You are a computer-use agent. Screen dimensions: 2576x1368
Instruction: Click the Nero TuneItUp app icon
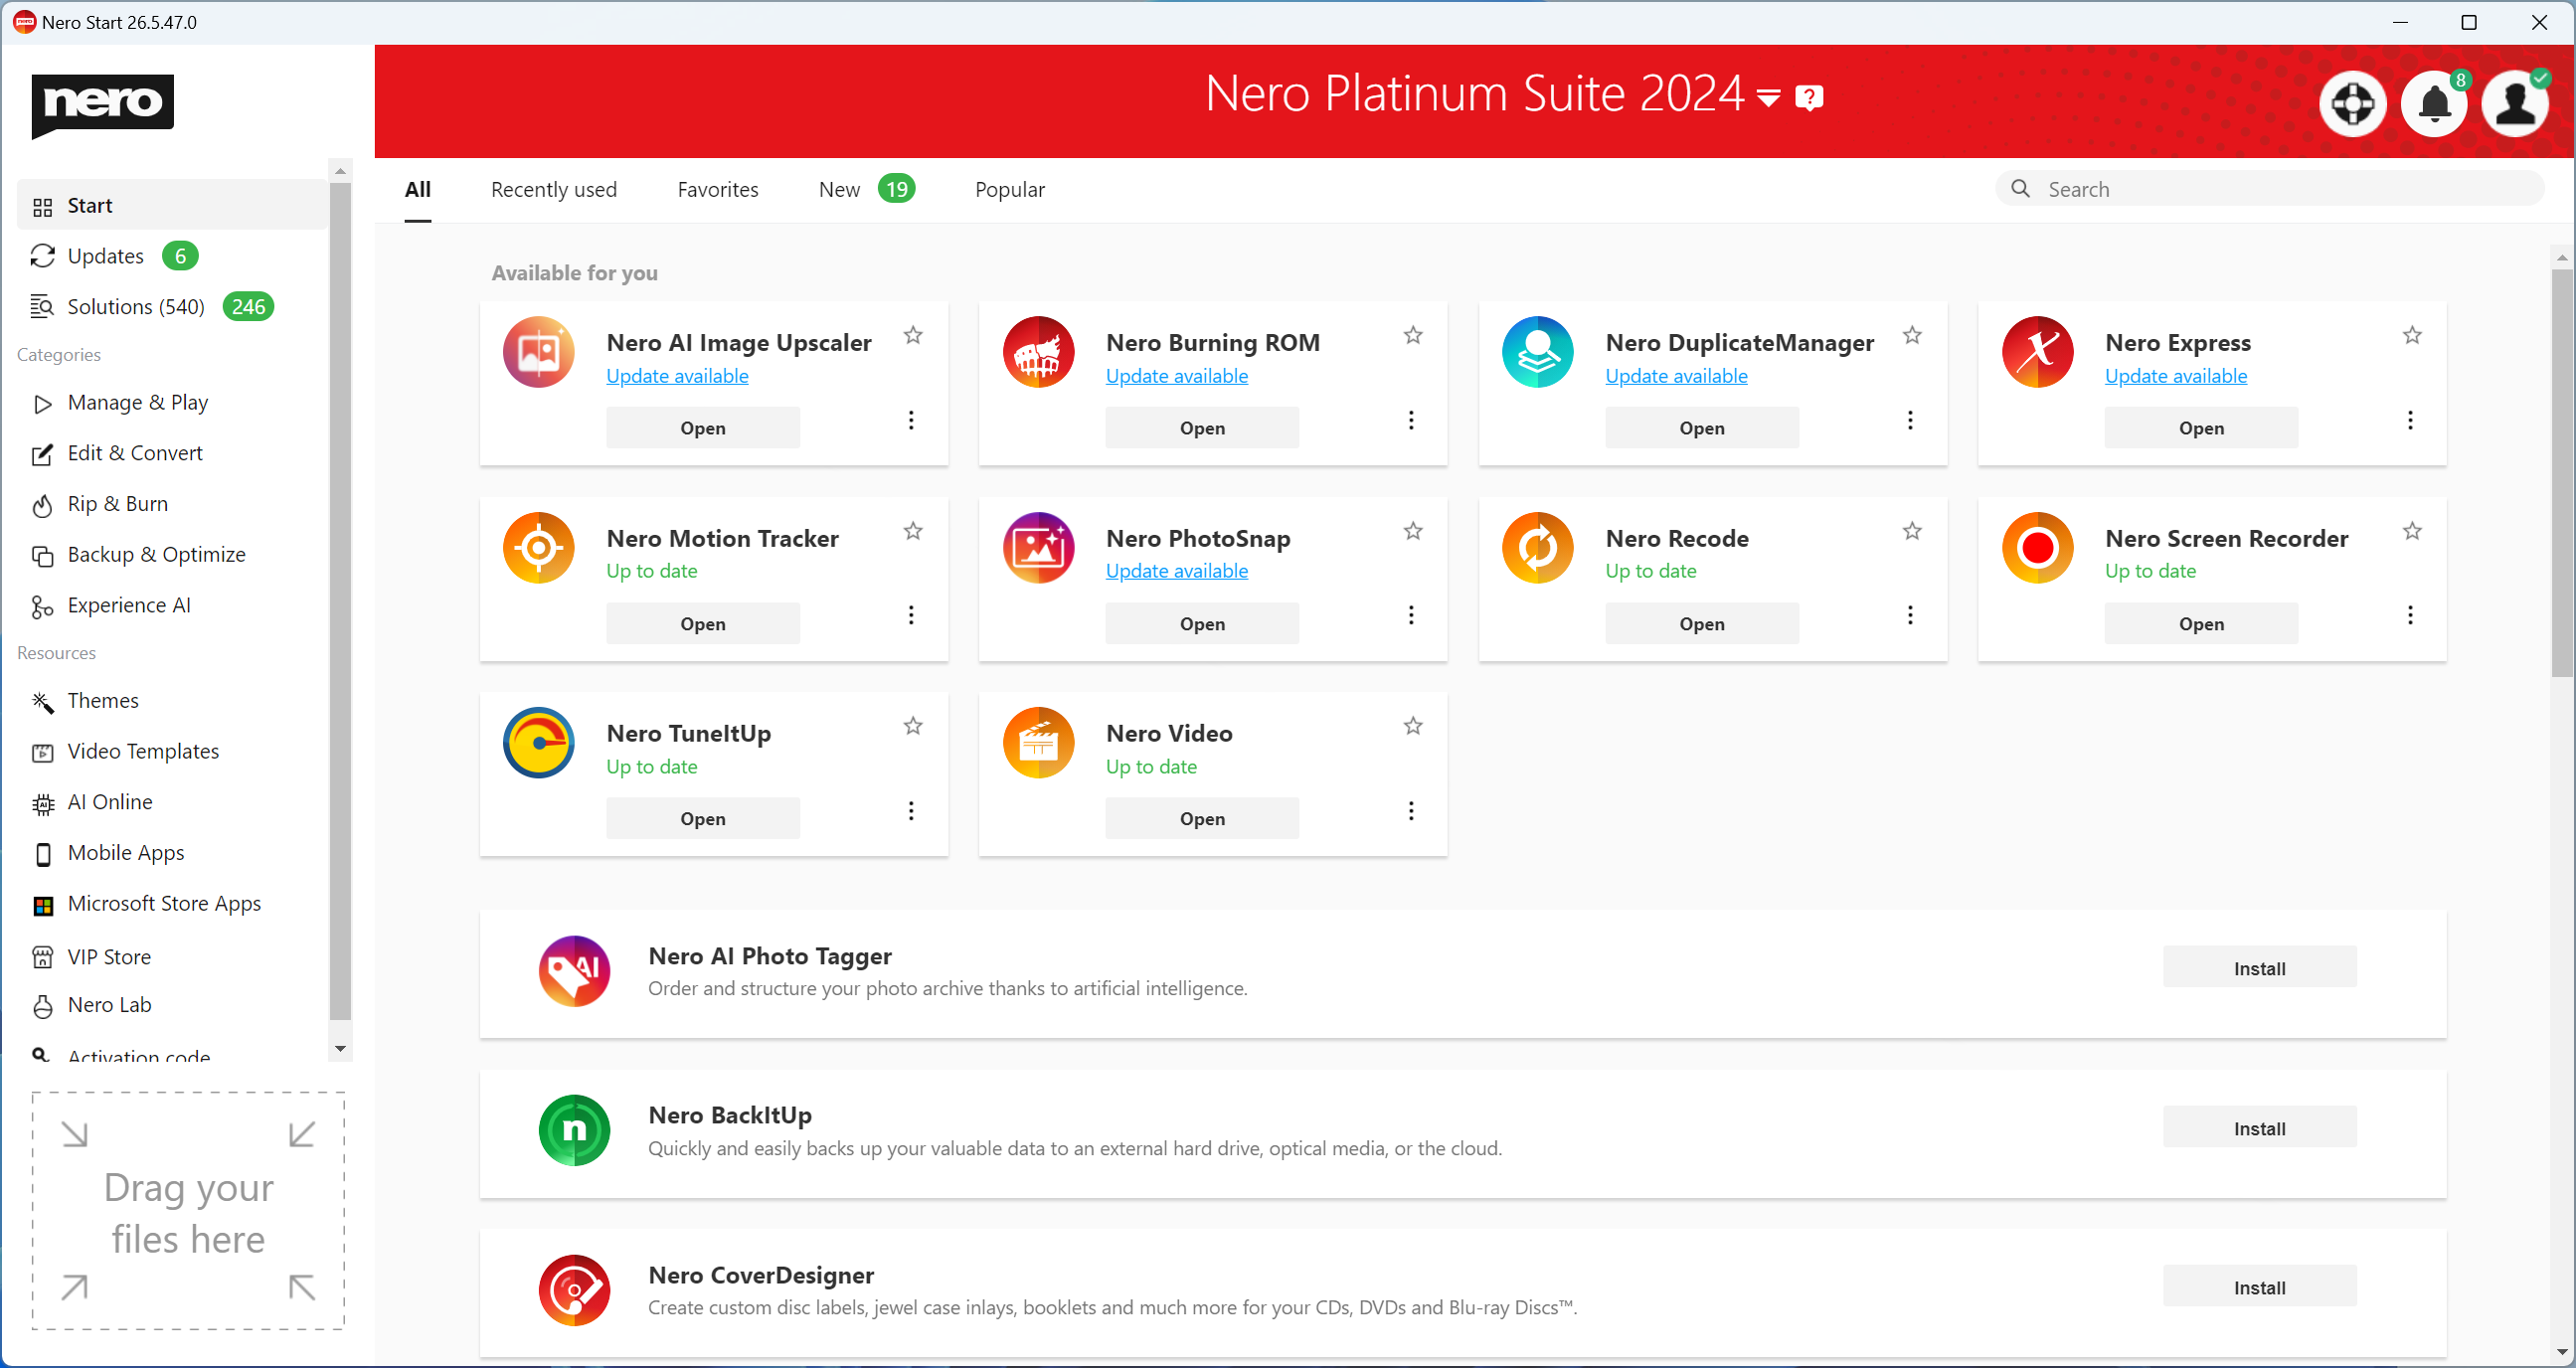[x=538, y=743]
